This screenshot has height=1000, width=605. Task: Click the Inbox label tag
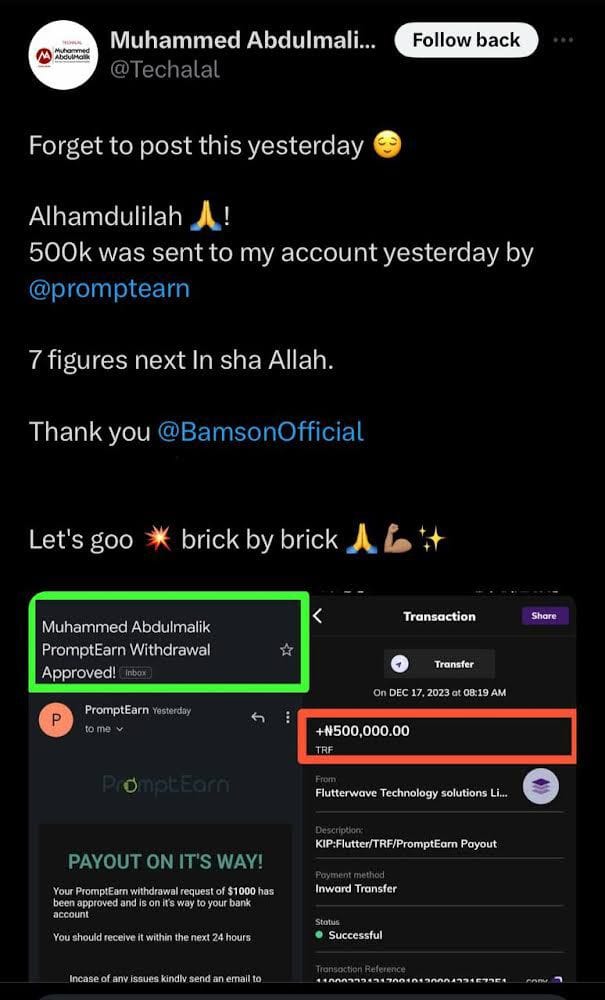point(135,674)
